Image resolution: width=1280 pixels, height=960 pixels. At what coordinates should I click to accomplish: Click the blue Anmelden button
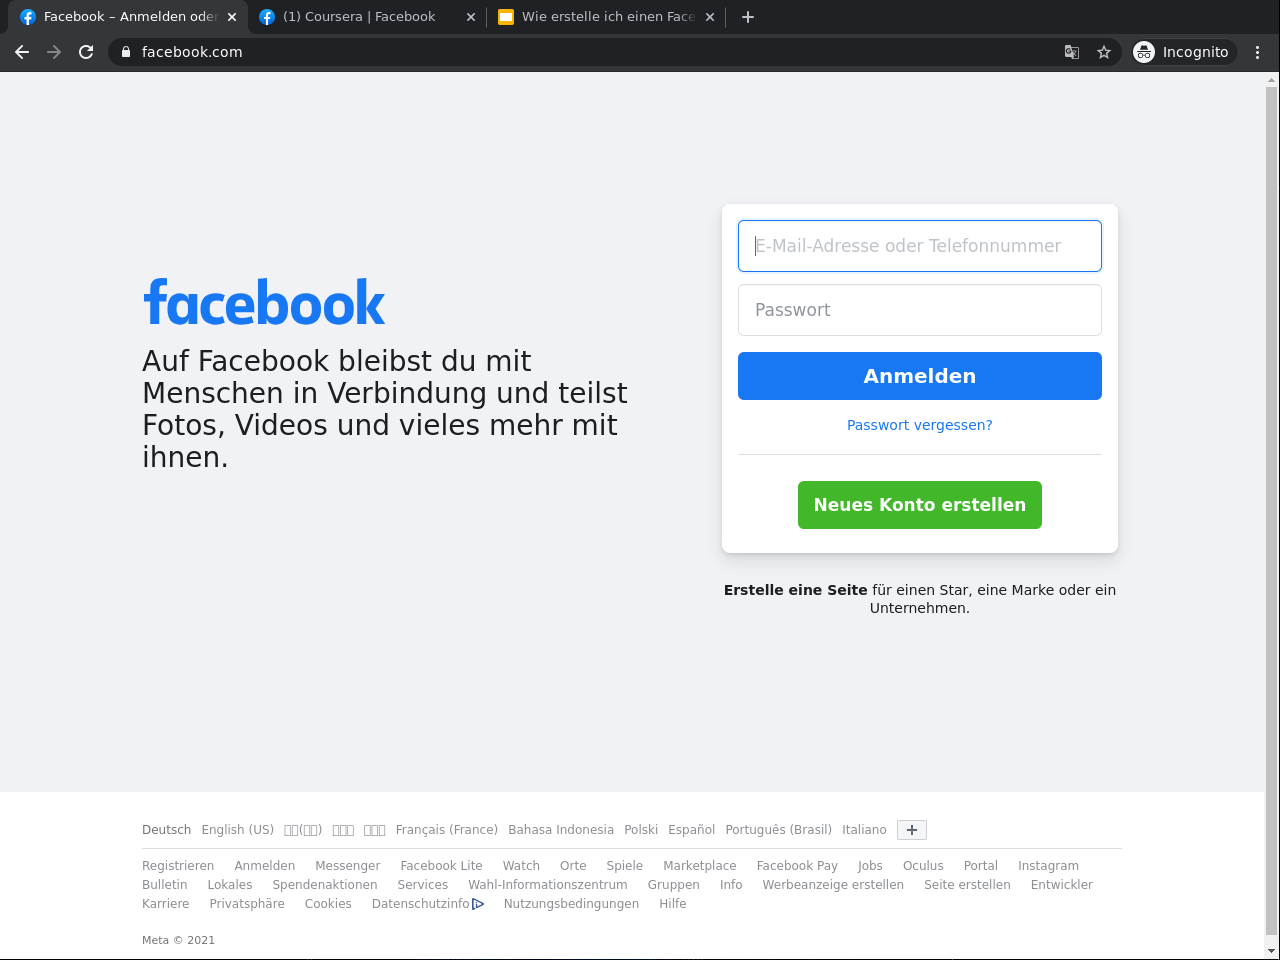click(920, 376)
